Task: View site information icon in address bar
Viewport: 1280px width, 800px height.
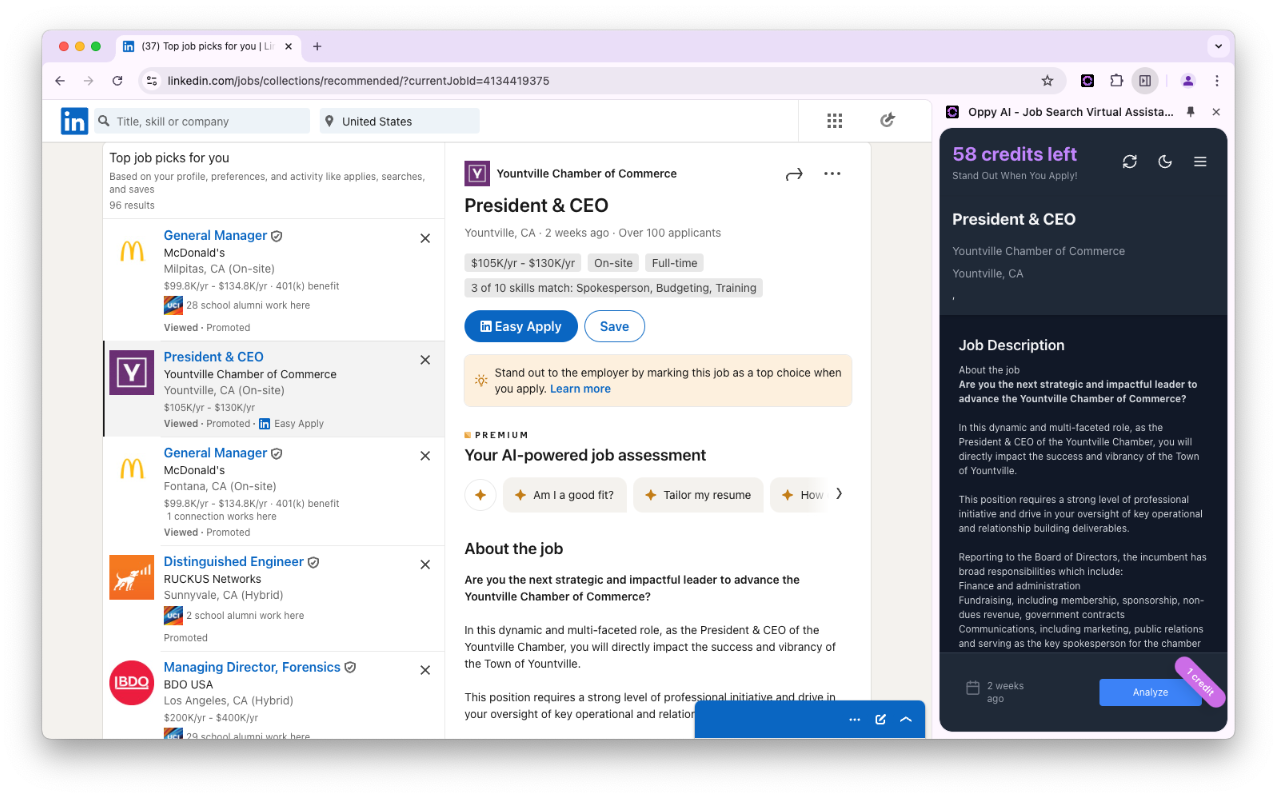Action: tap(151, 81)
